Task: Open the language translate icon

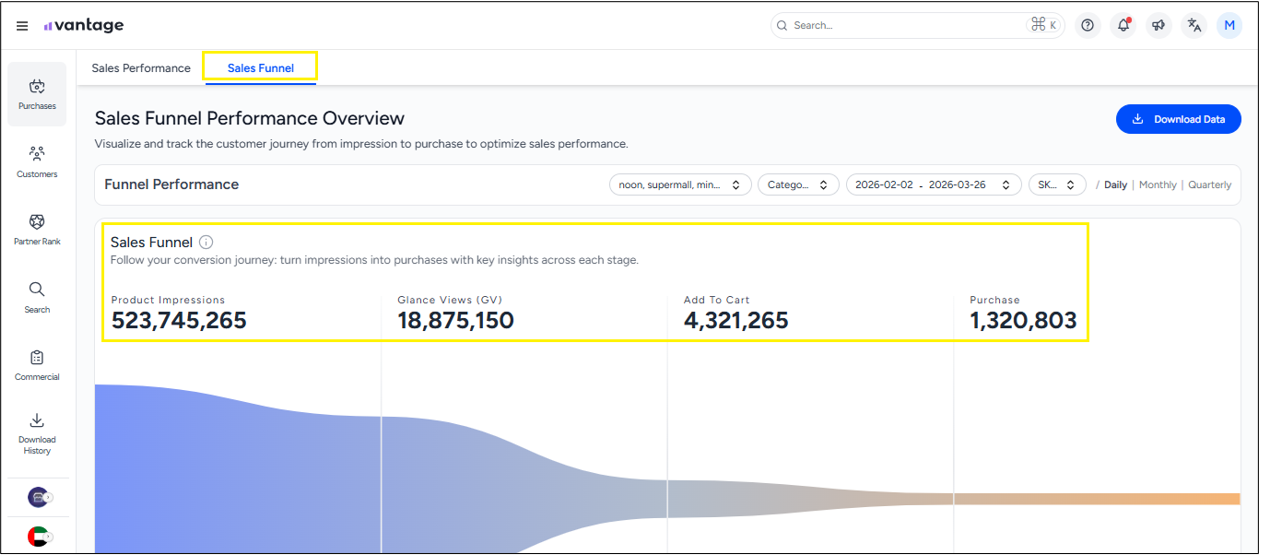Action: [1193, 26]
